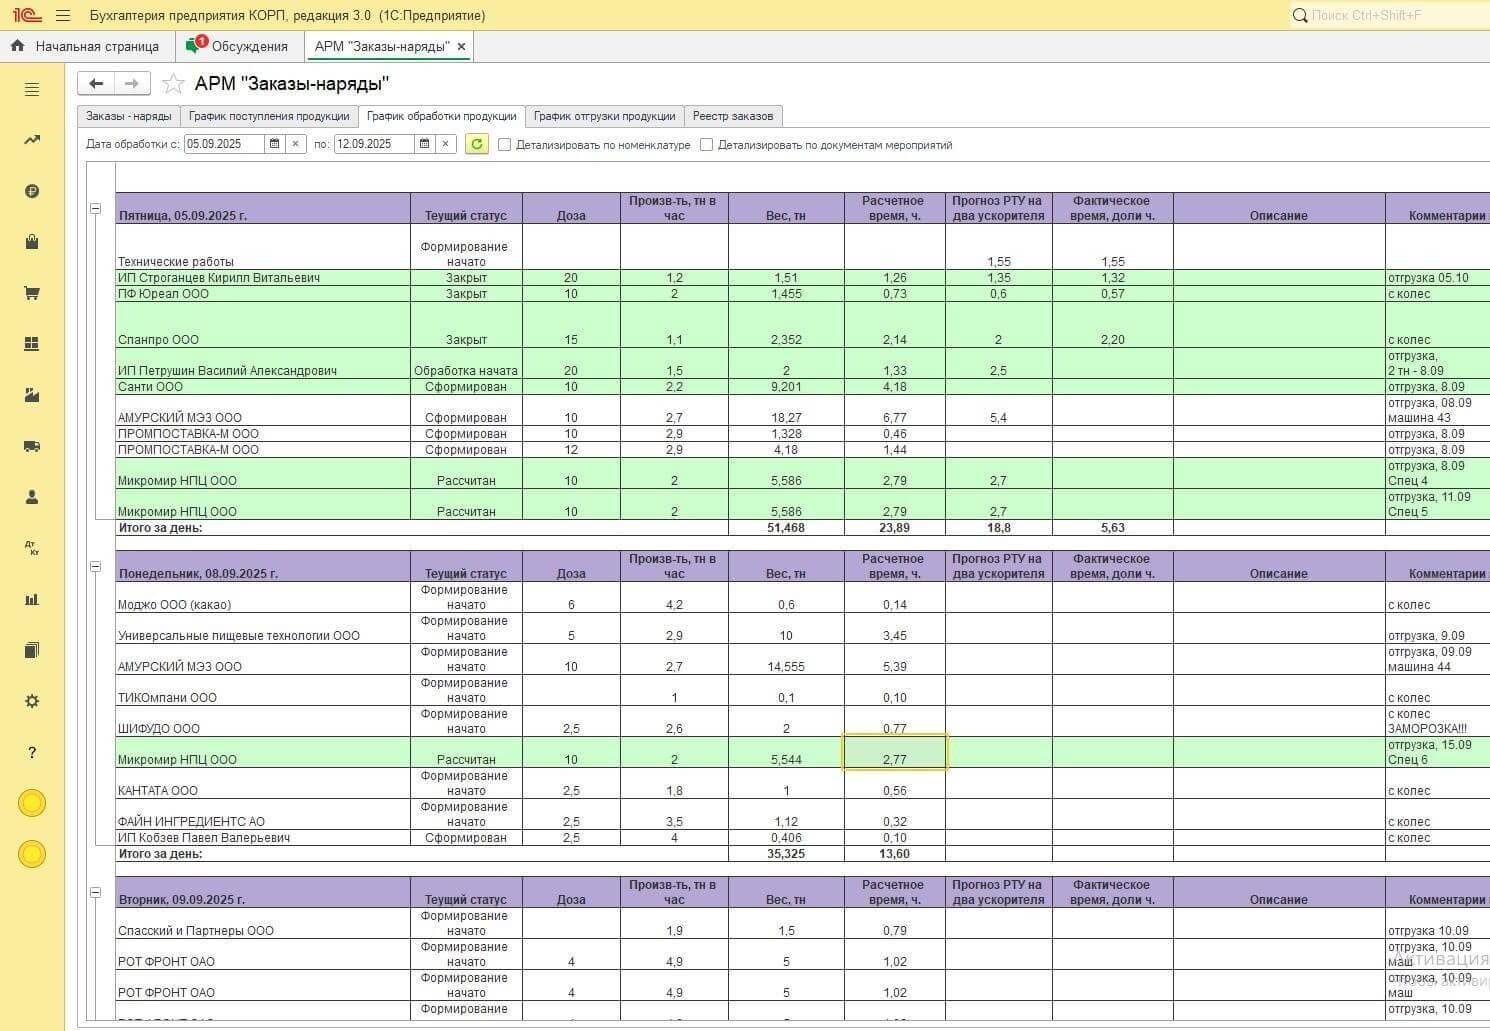The height and width of the screenshot is (1031, 1490).
Task: Open the gear administration section
Action: [x=32, y=701]
